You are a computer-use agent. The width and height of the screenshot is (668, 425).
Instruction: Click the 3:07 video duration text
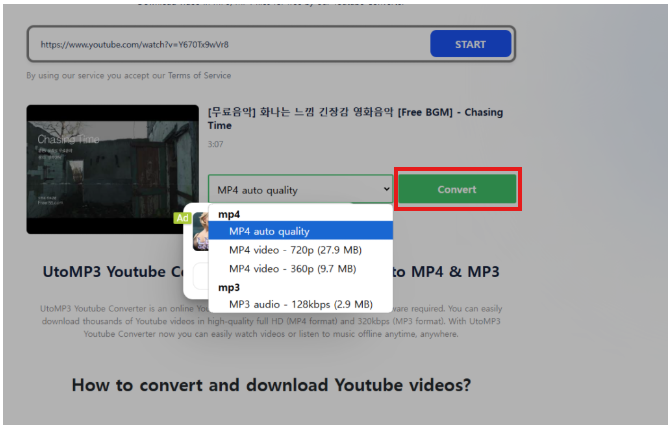point(216,144)
